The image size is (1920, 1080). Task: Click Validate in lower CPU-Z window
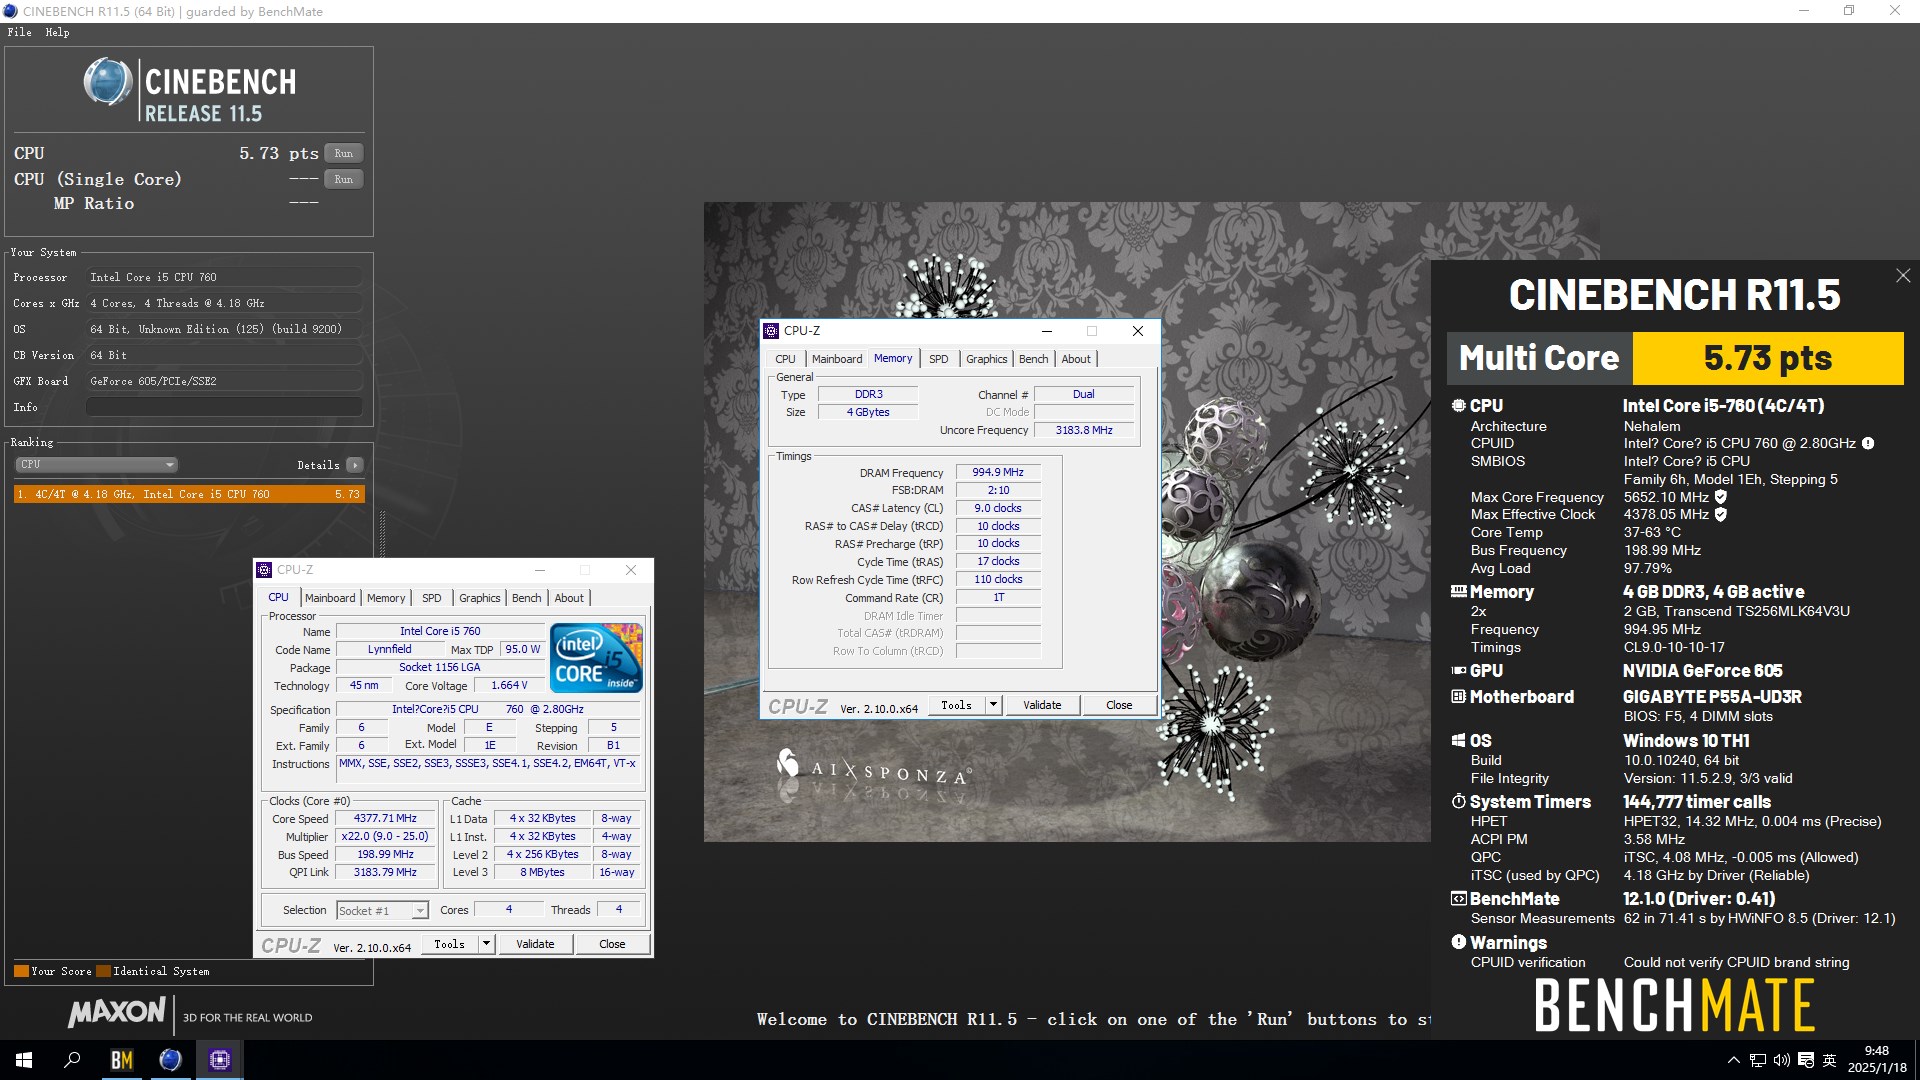pos(535,944)
